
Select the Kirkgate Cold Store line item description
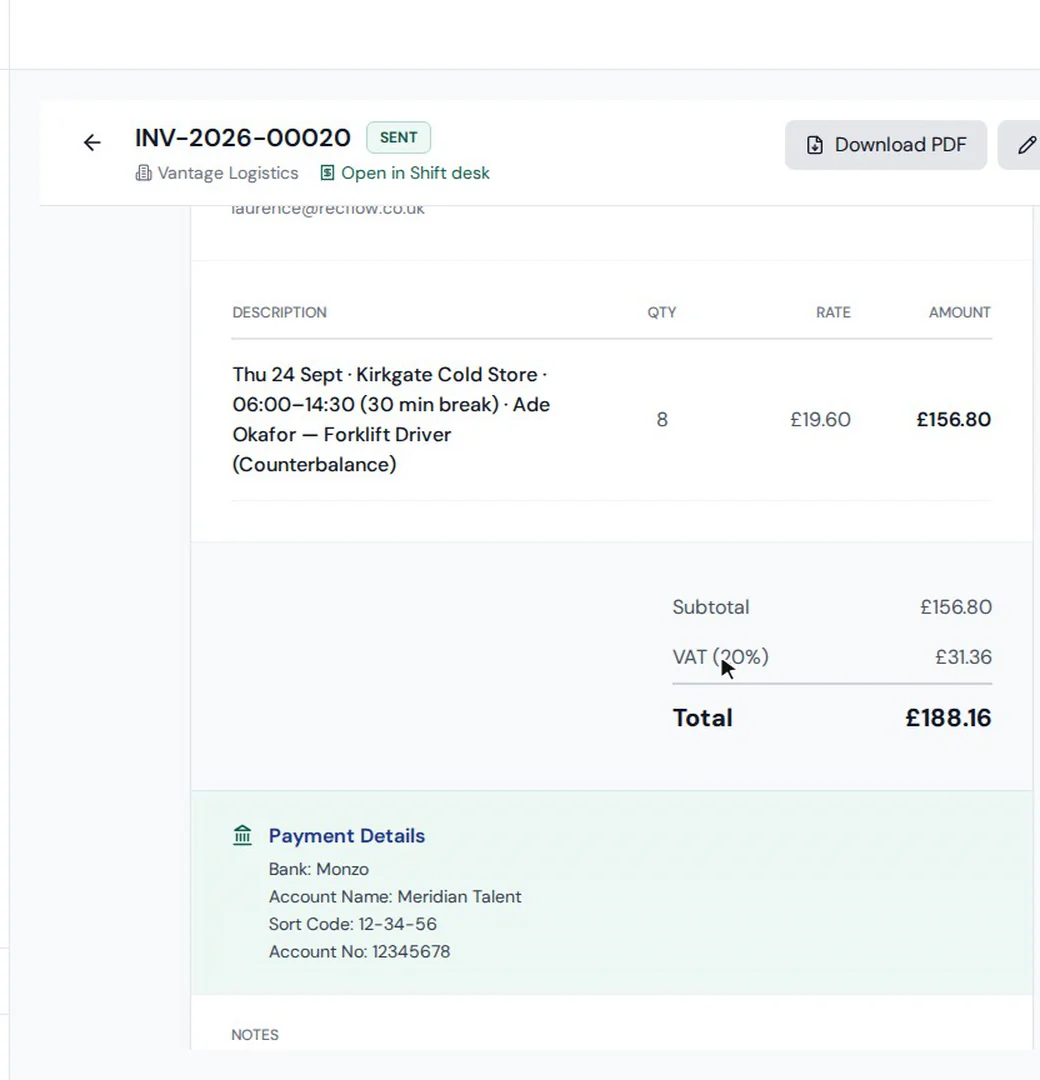(391, 419)
